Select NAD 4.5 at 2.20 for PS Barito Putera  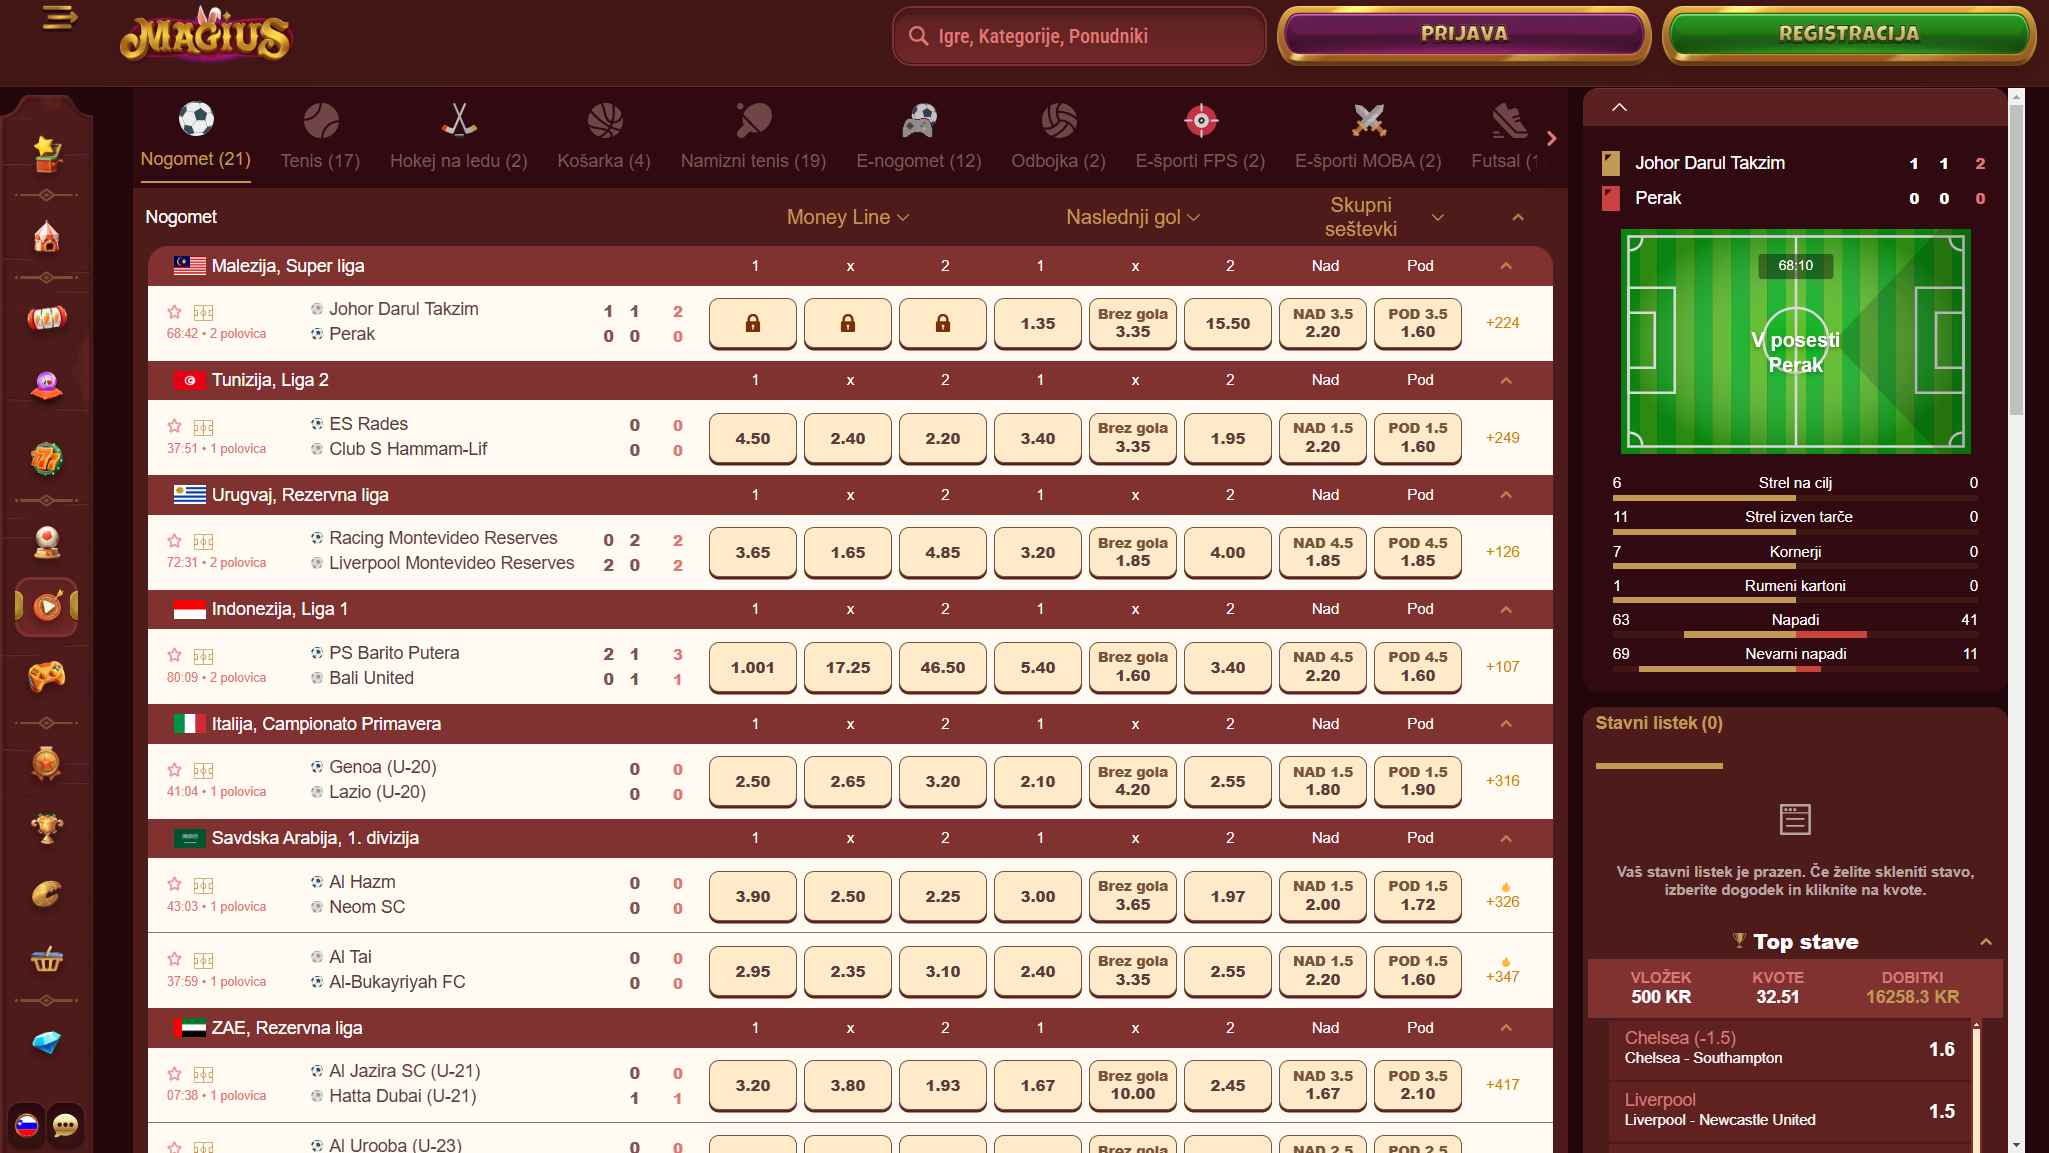tap(1322, 667)
